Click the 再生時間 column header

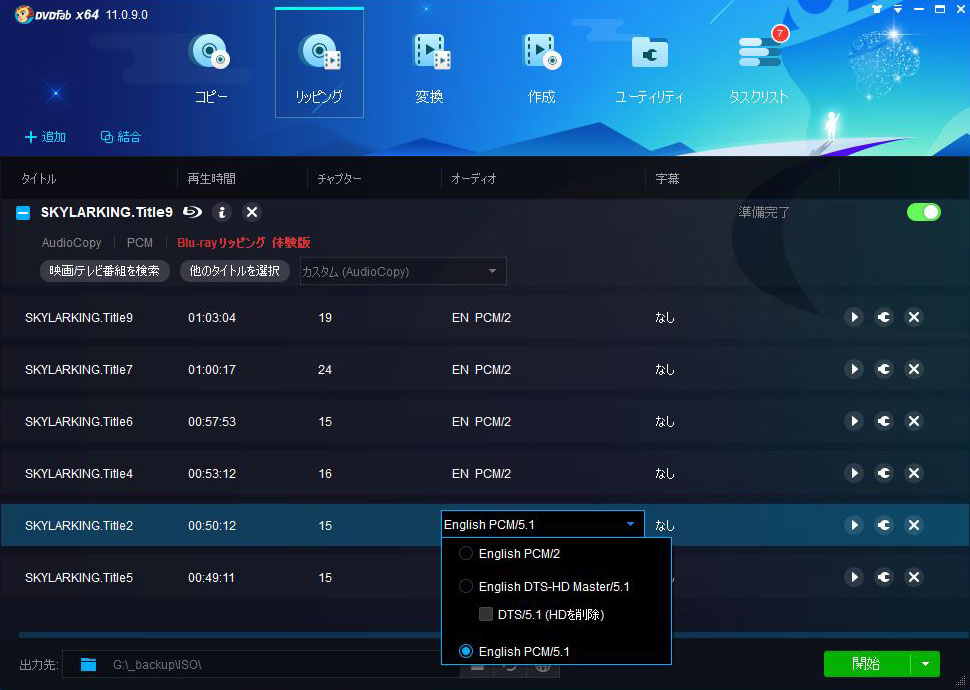click(x=212, y=179)
